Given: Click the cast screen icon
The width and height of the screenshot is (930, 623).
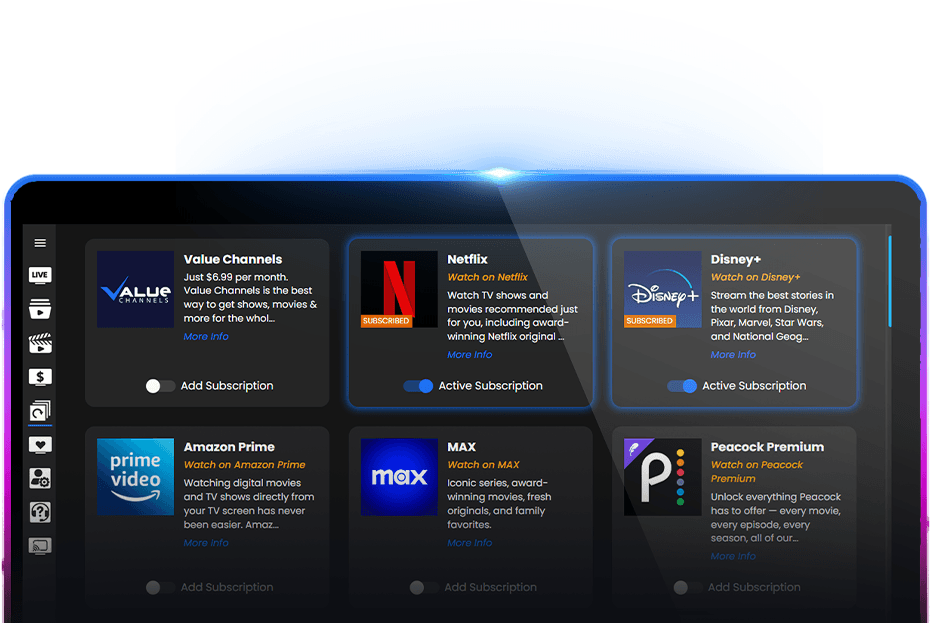Looking at the screenshot, I should tap(40, 546).
